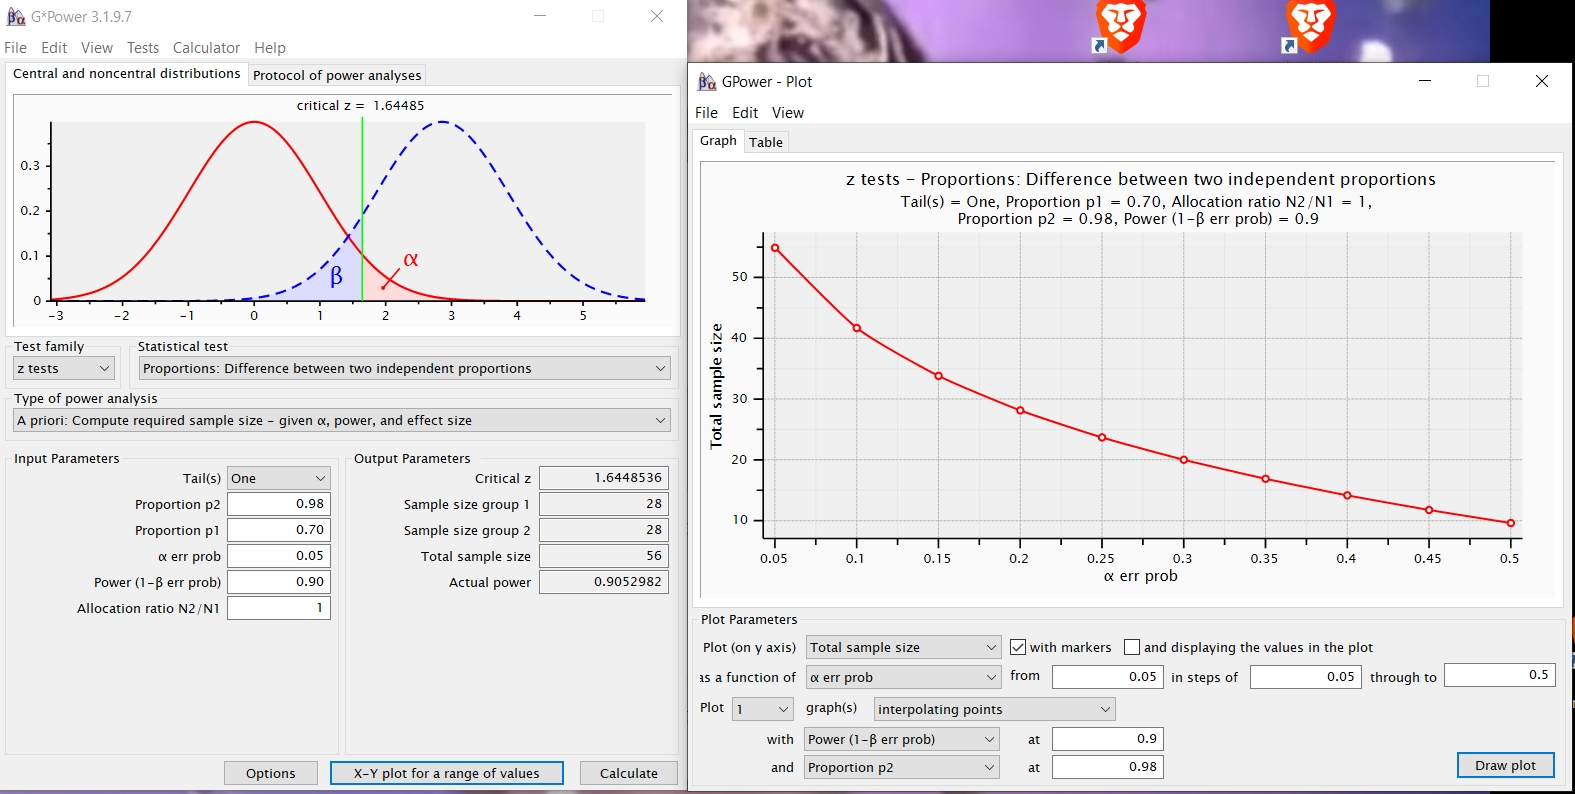Open the Tail(s) dropdown
The width and height of the screenshot is (1575, 794).
pyautogui.click(x=278, y=479)
